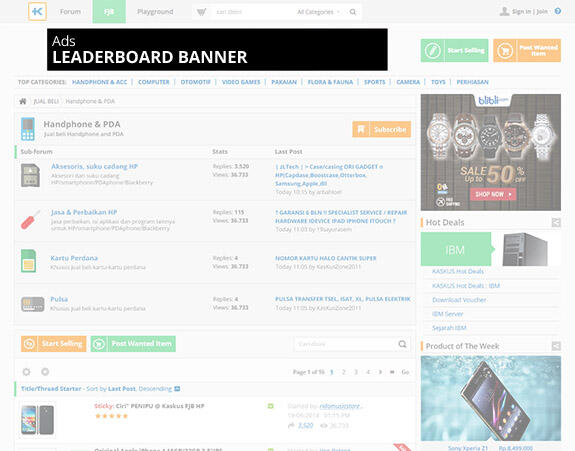Click orange Start Selling above thread list
This screenshot has height=451, width=575.
click(x=54, y=344)
